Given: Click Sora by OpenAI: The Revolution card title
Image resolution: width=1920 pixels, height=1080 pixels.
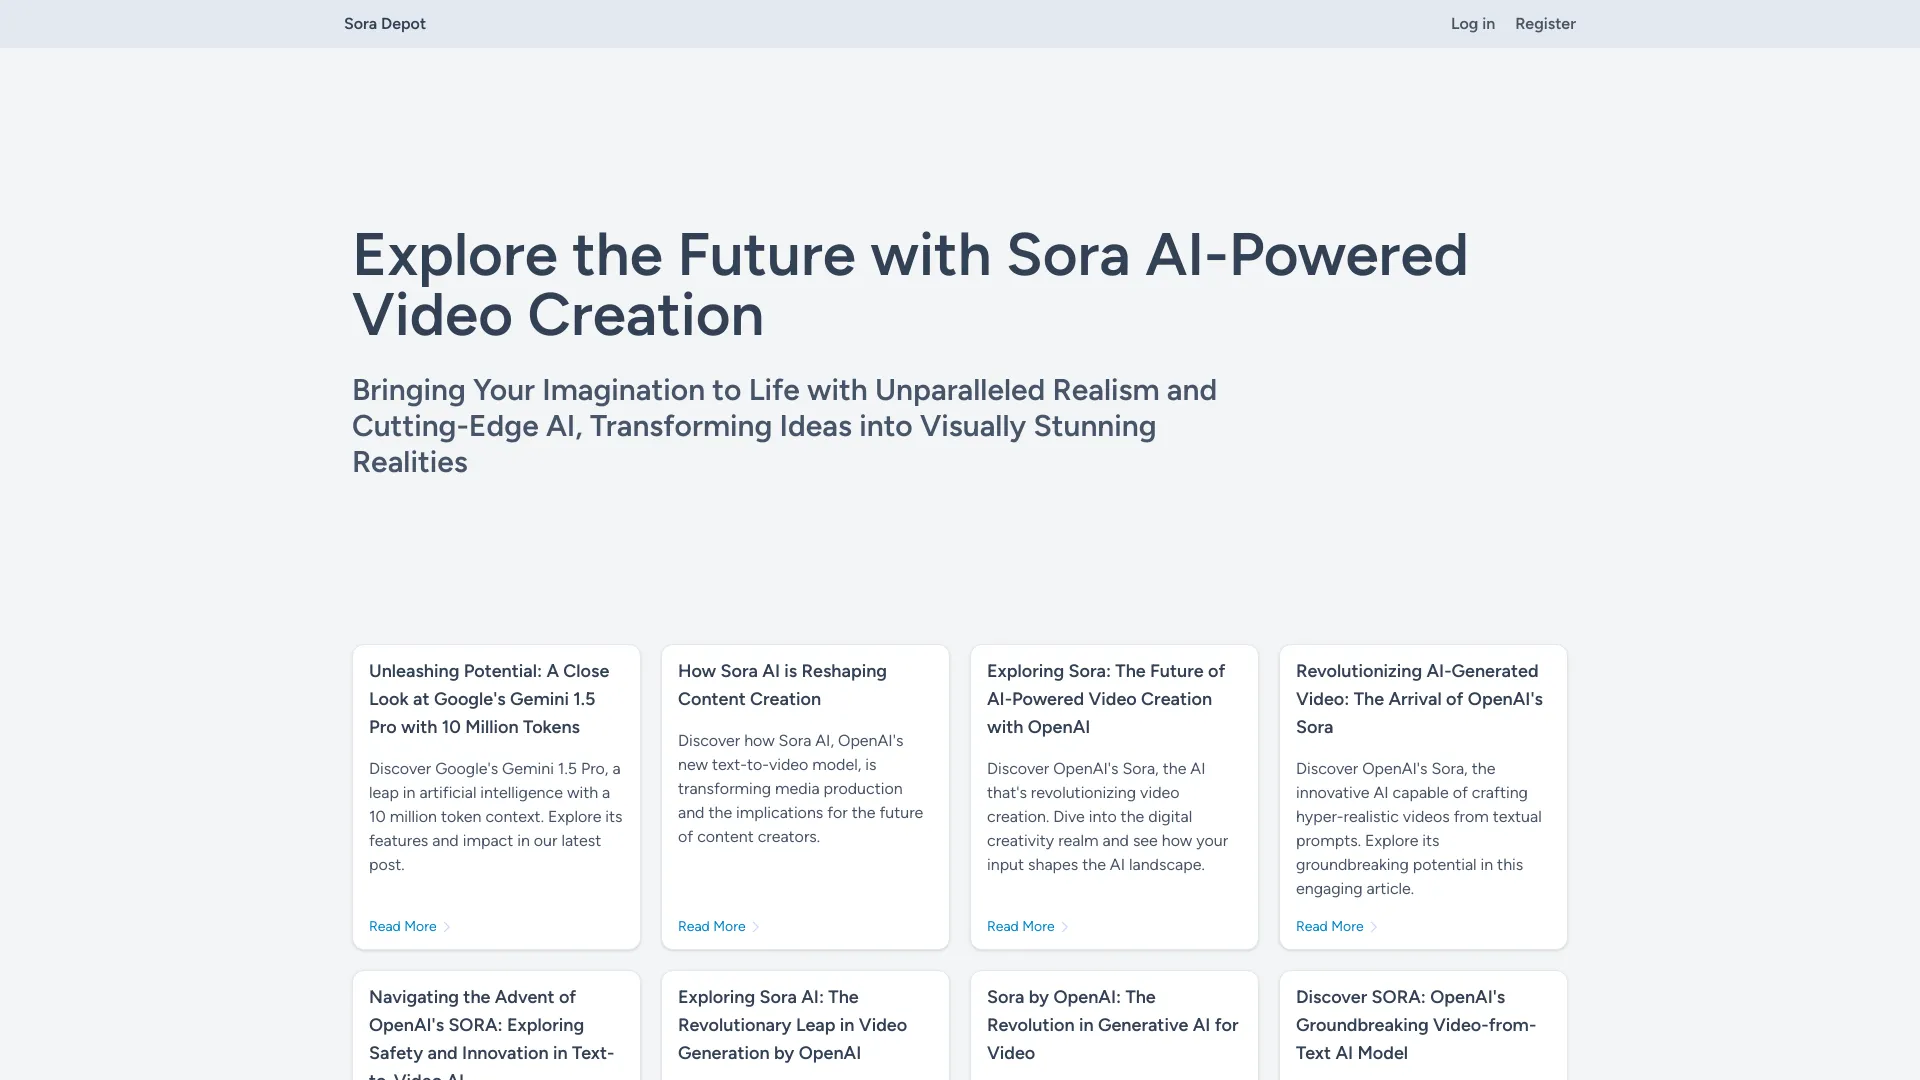Looking at the screenshot, I should point(1112,1025).
